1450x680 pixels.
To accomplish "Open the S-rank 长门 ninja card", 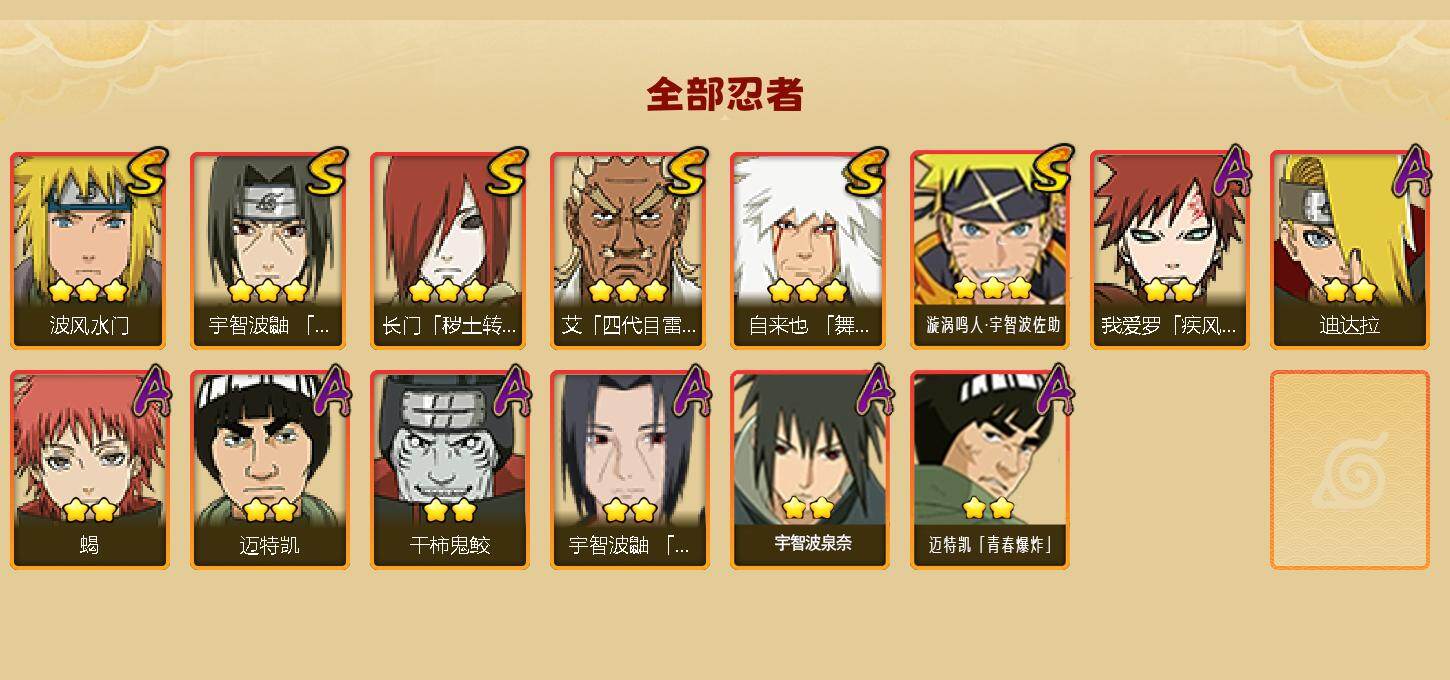I will click(450, 250).
